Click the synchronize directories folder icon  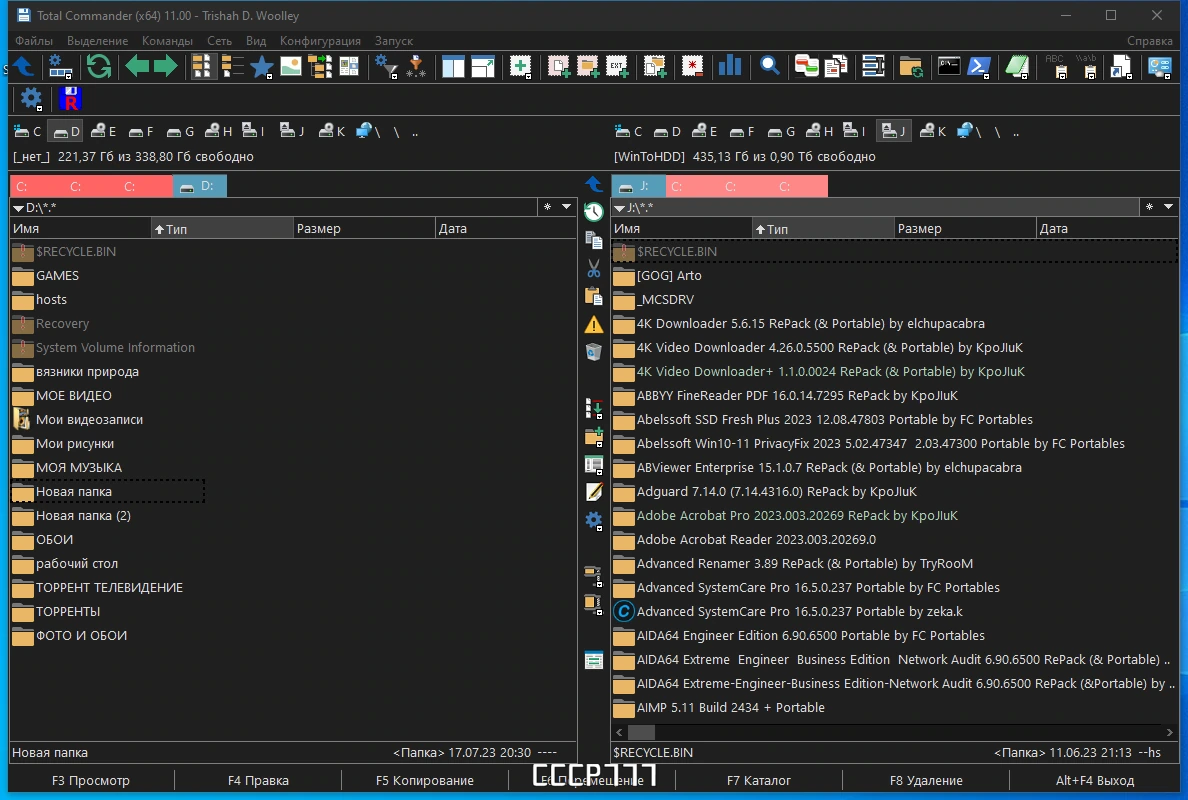click(911, 67)
